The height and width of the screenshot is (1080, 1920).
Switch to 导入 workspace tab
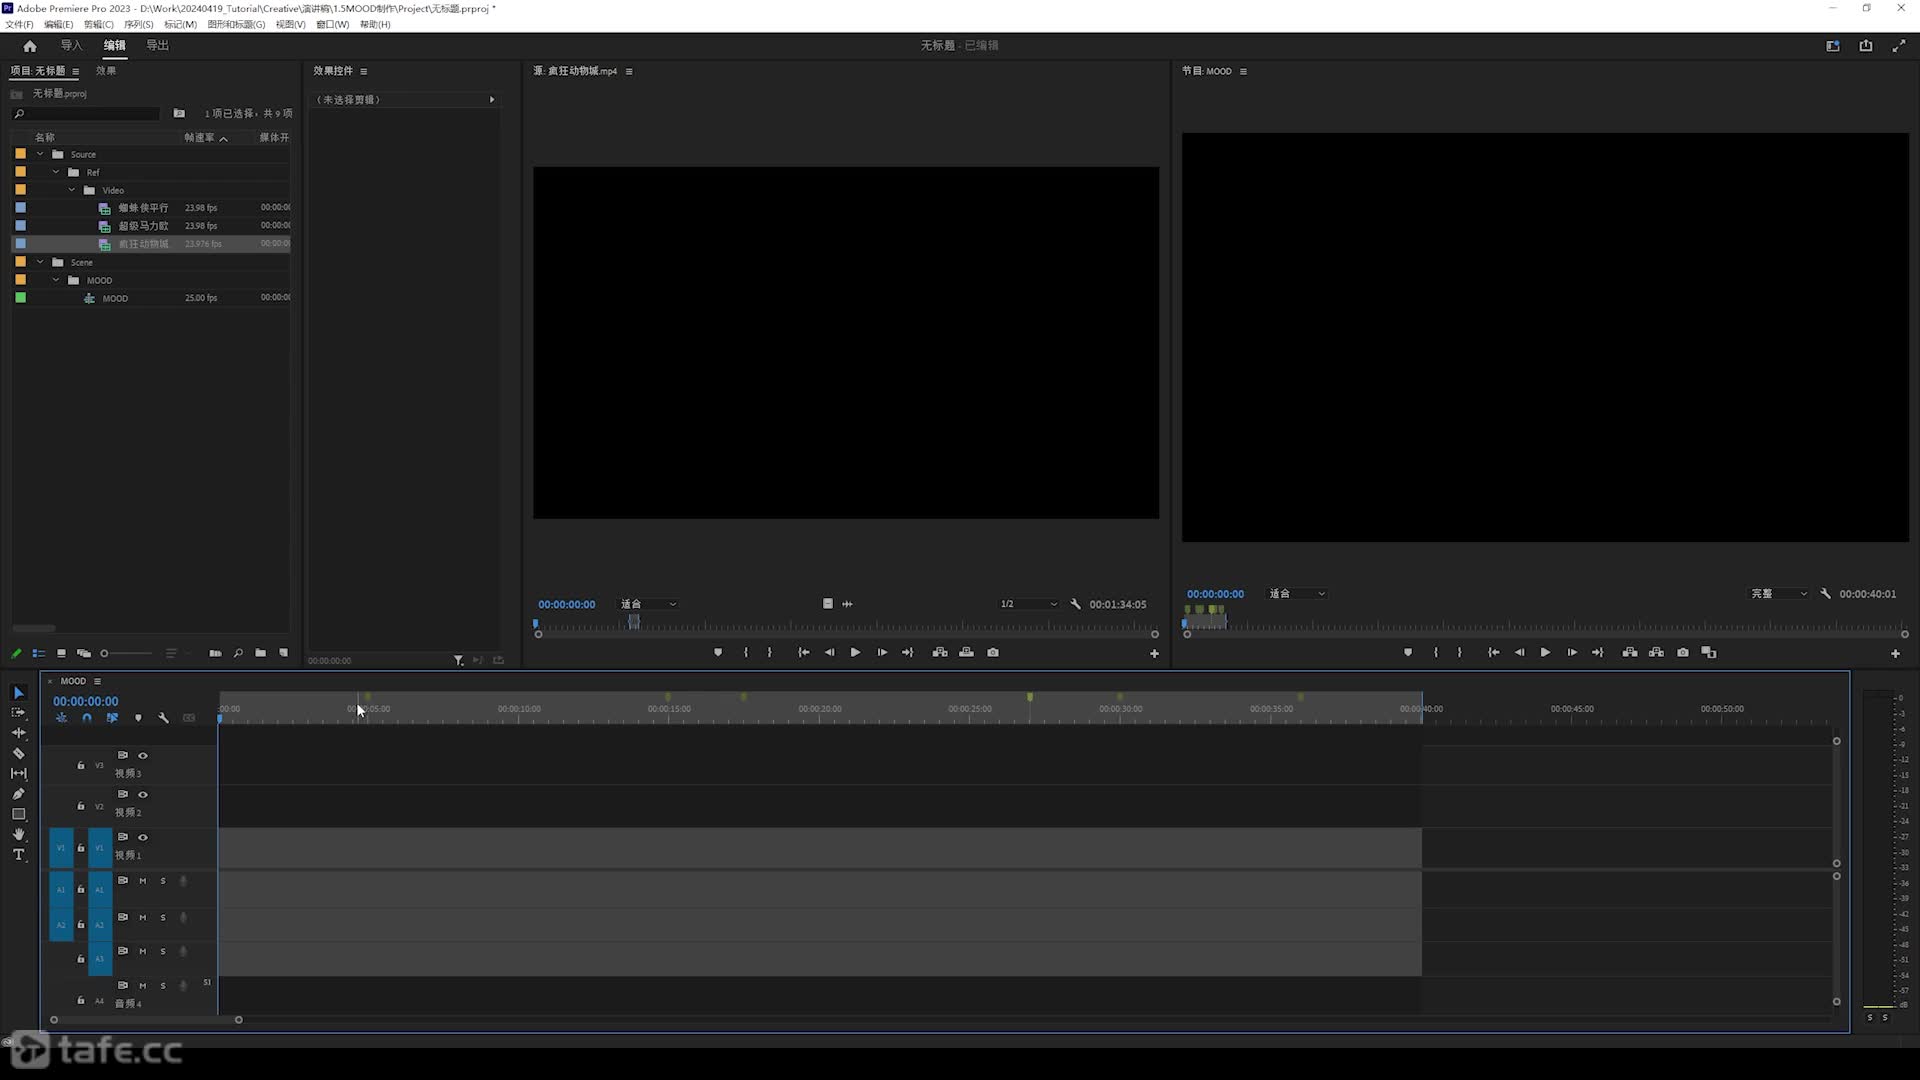point(71,45)
